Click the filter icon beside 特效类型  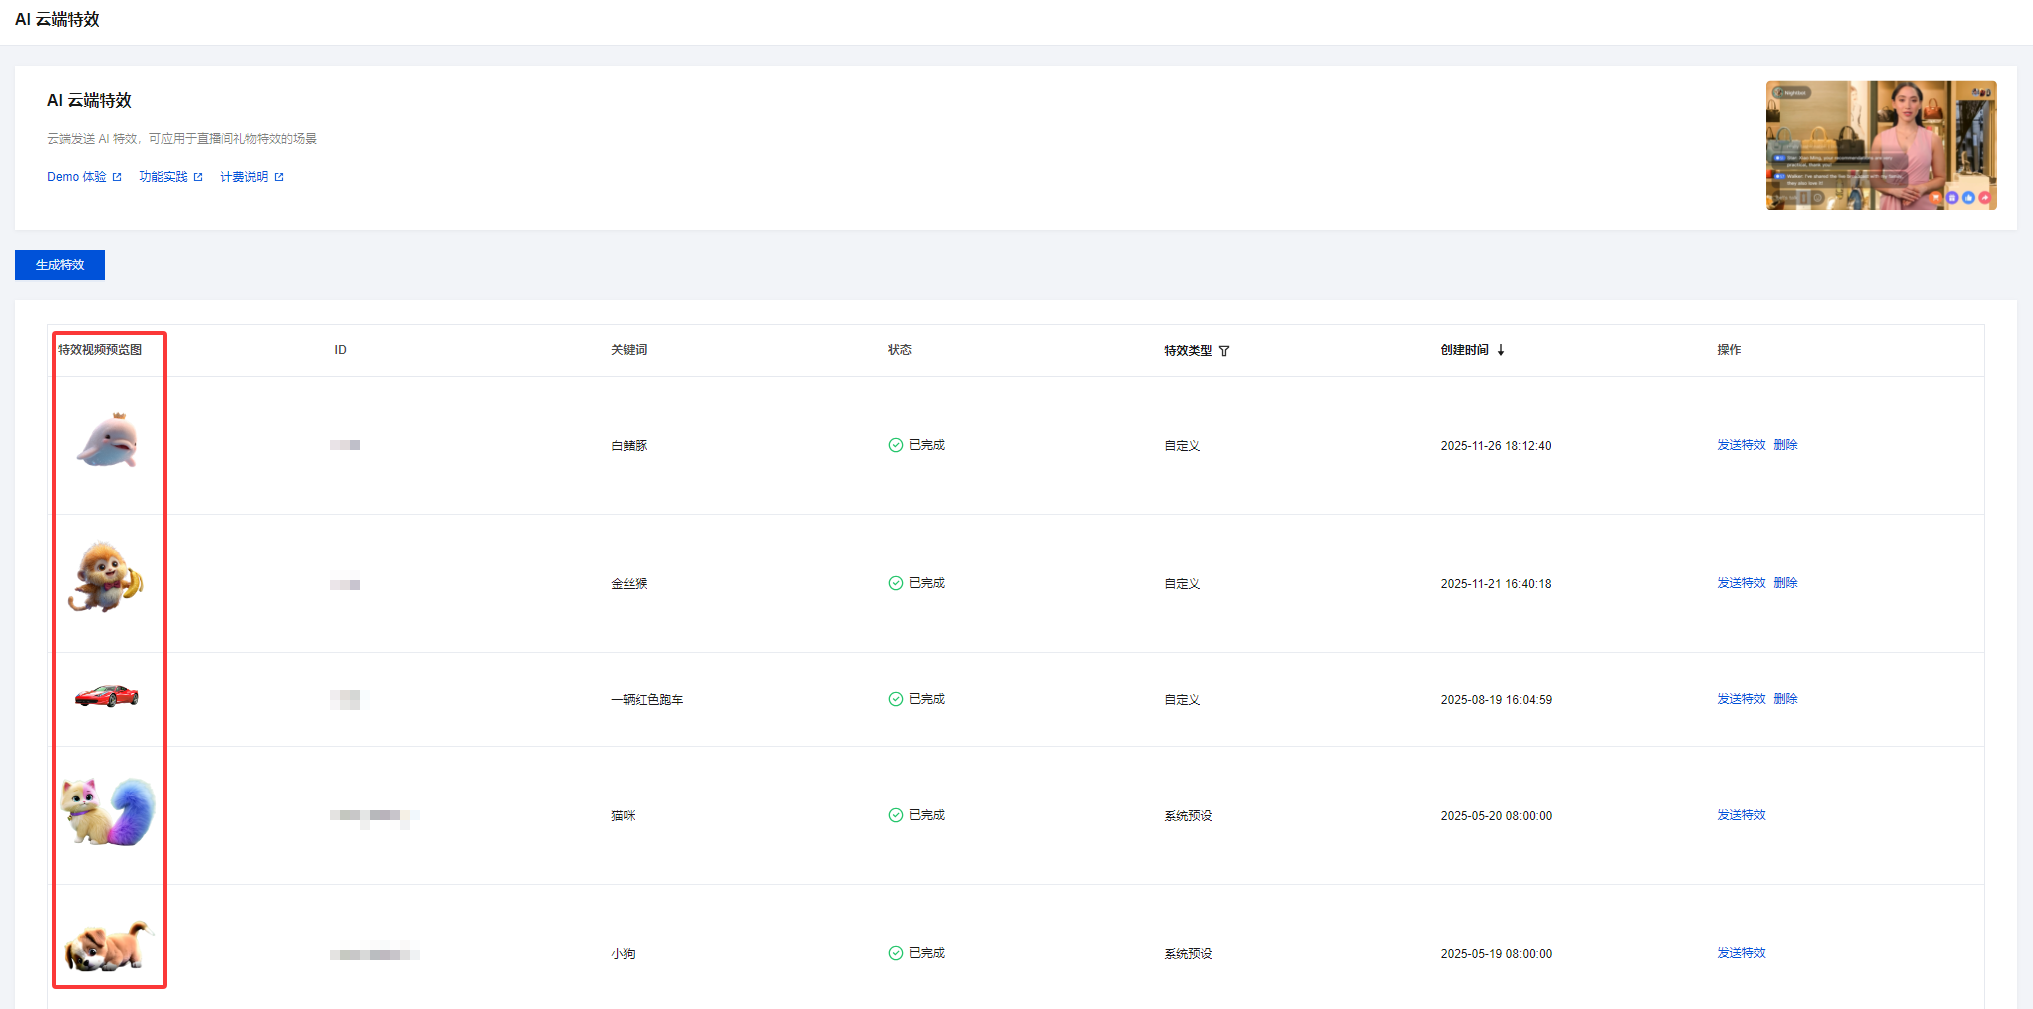click(1224, 351)
